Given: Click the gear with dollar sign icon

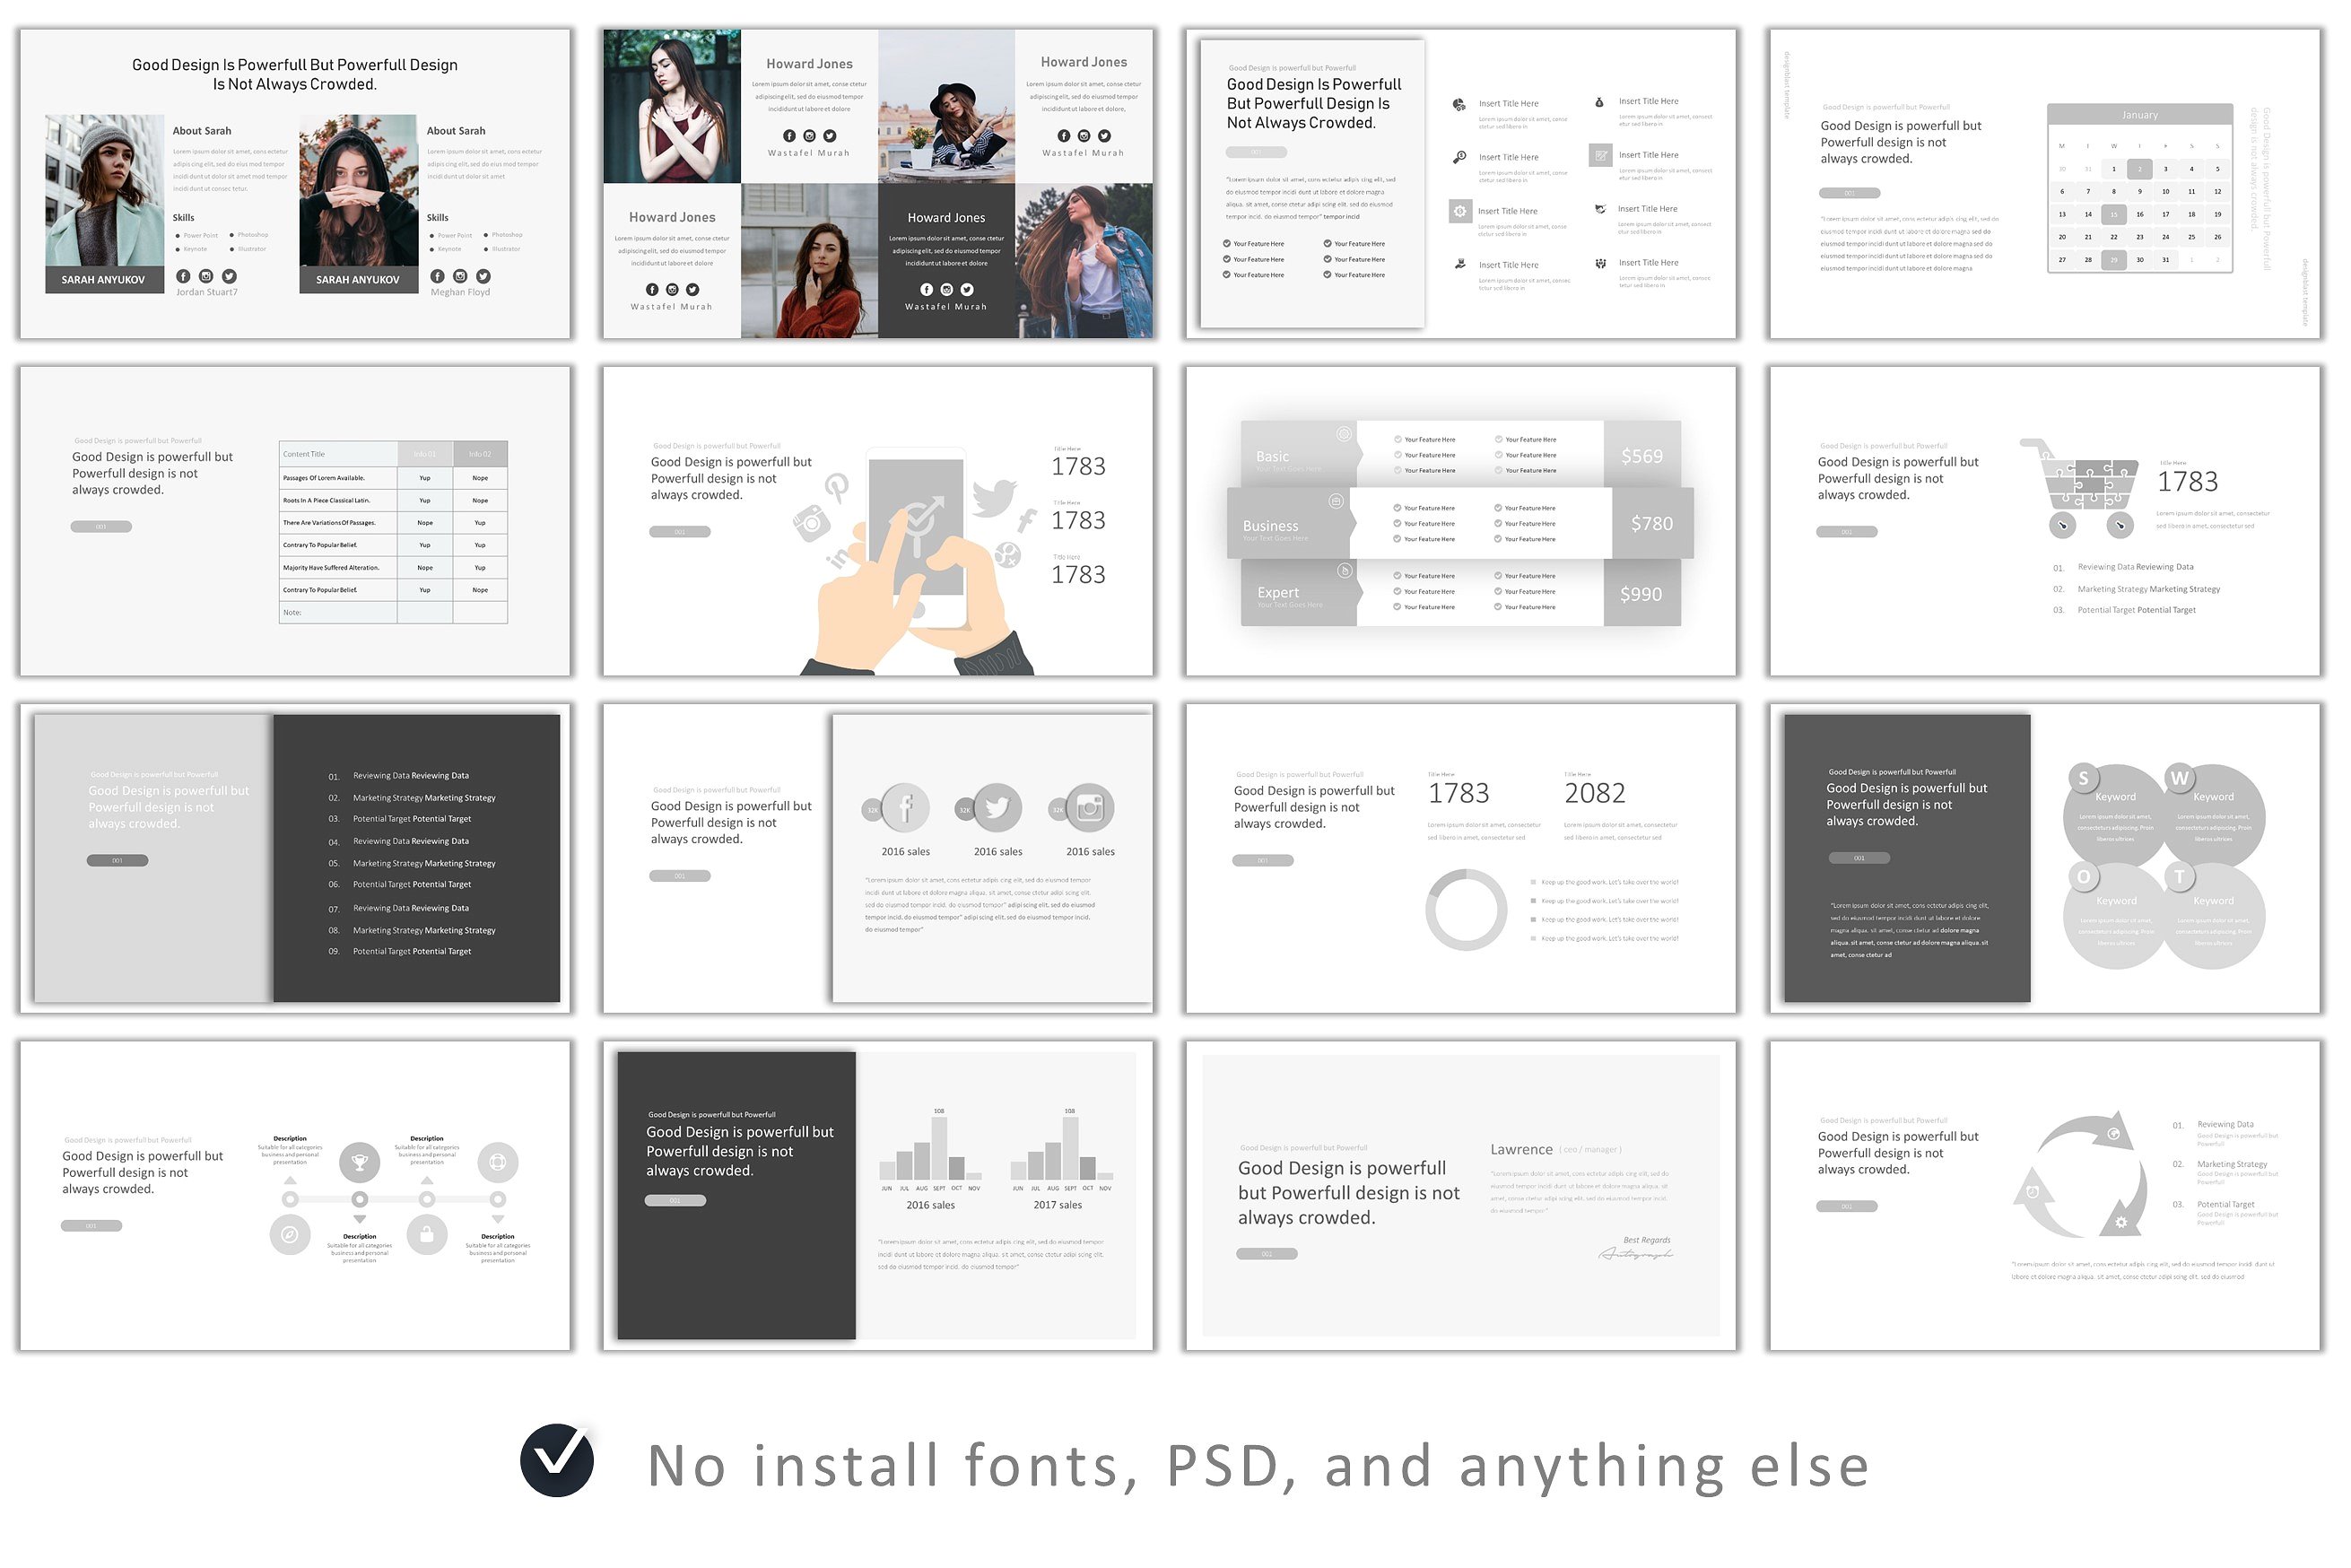Looking at the screenshot, I should [x=1461, y=212].
